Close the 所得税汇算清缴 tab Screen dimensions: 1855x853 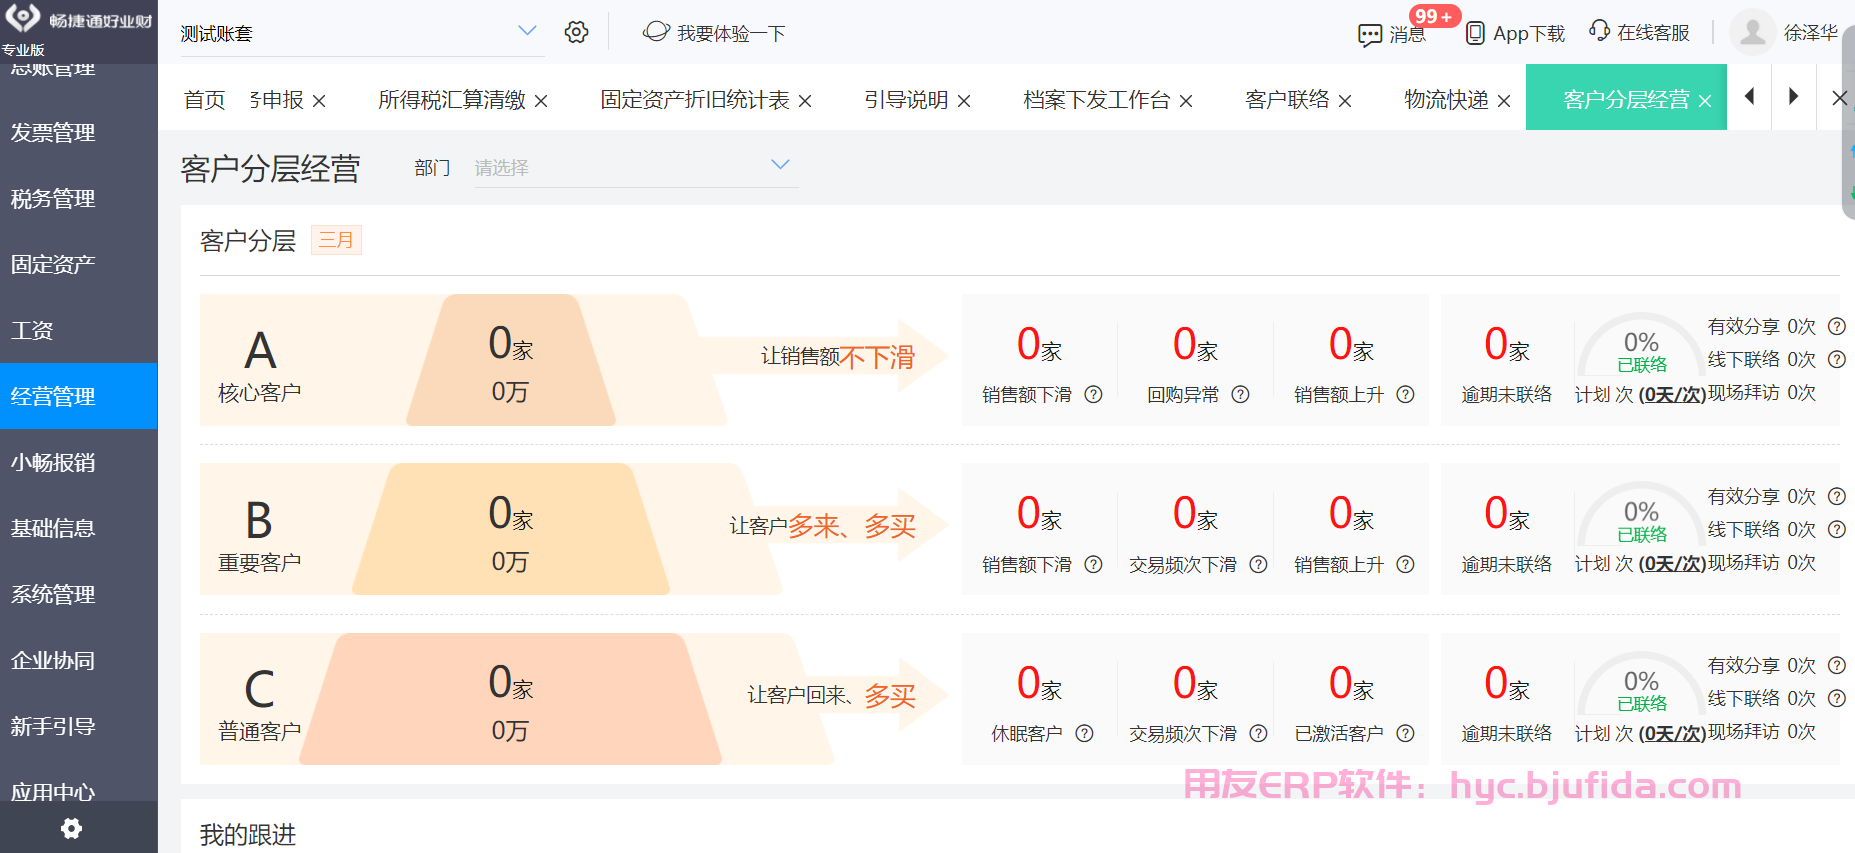click(541, 101)
